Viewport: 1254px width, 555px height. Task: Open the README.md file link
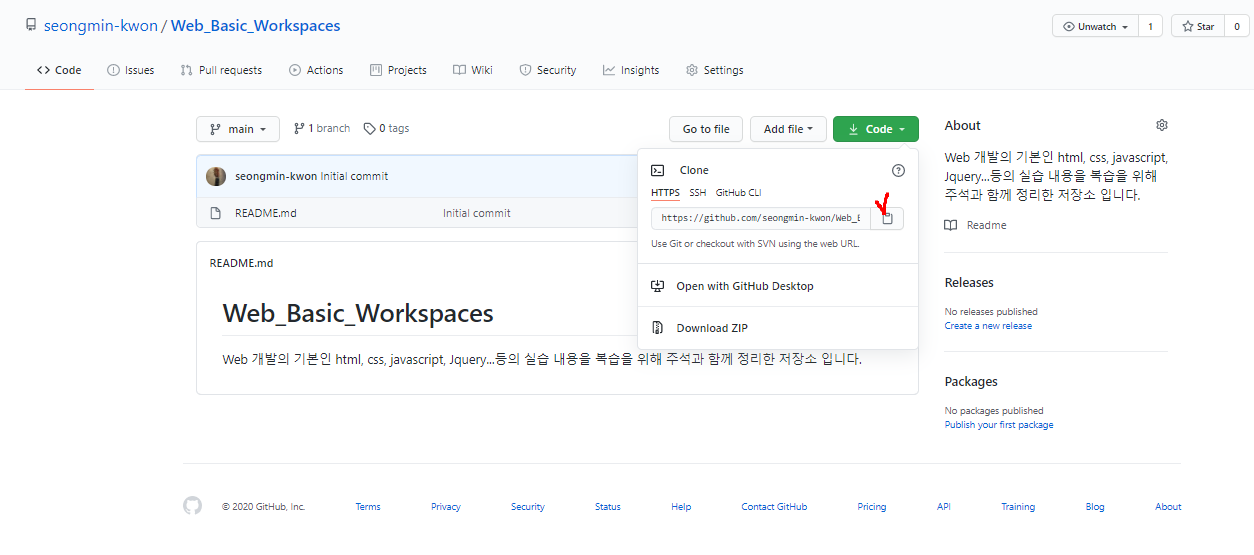pos(266,213)
